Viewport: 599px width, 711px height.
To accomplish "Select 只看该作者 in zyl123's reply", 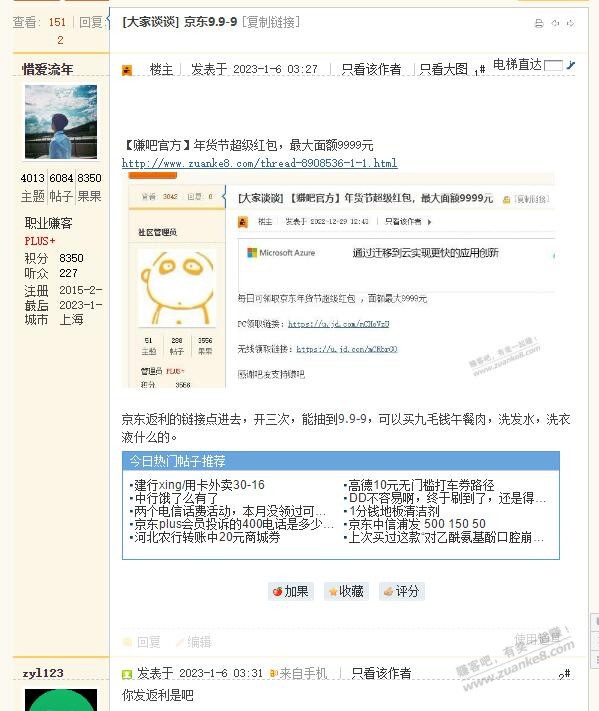I will (381, 673).
